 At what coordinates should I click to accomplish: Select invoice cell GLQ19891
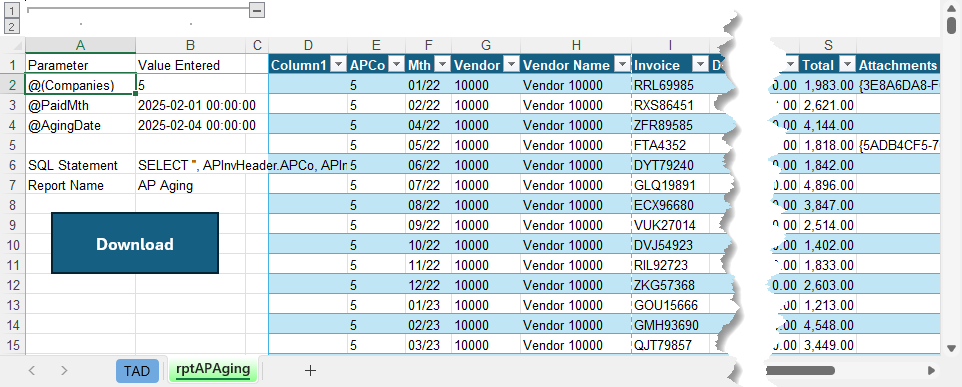pos(671,185)
